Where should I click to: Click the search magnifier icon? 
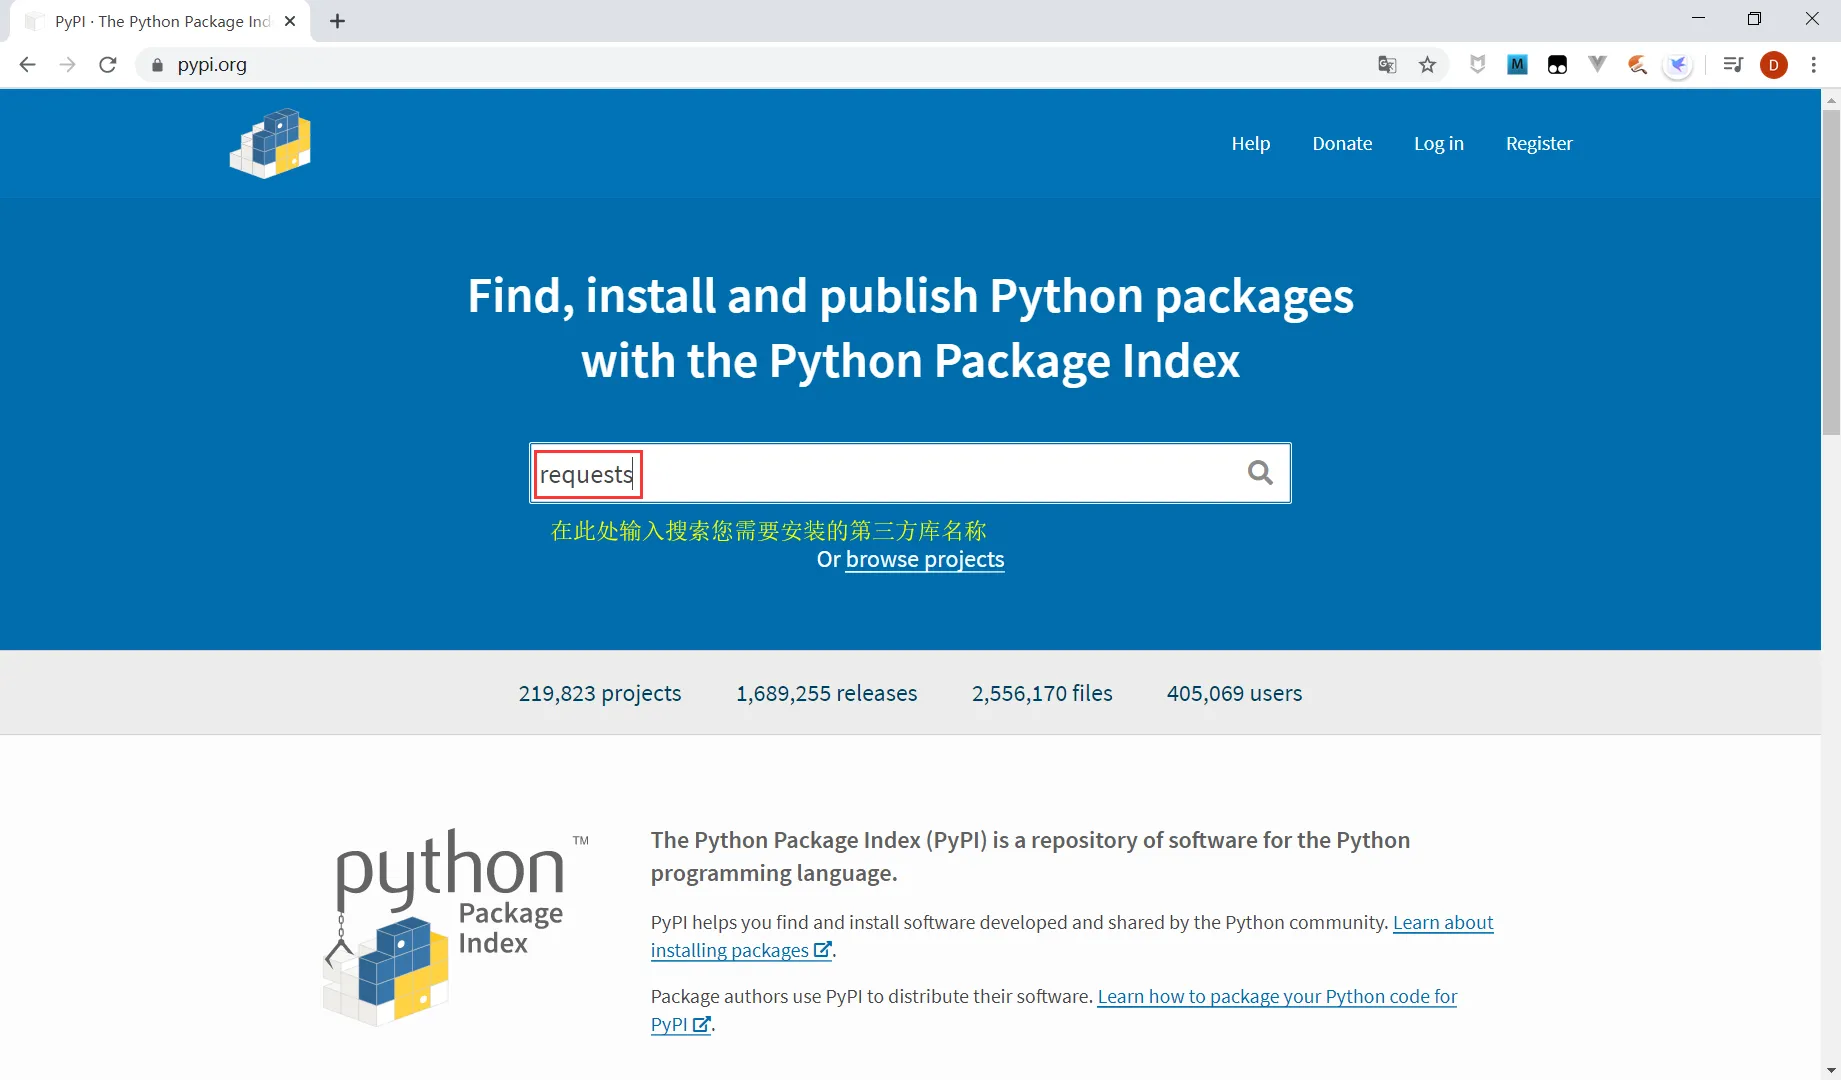1260,472
